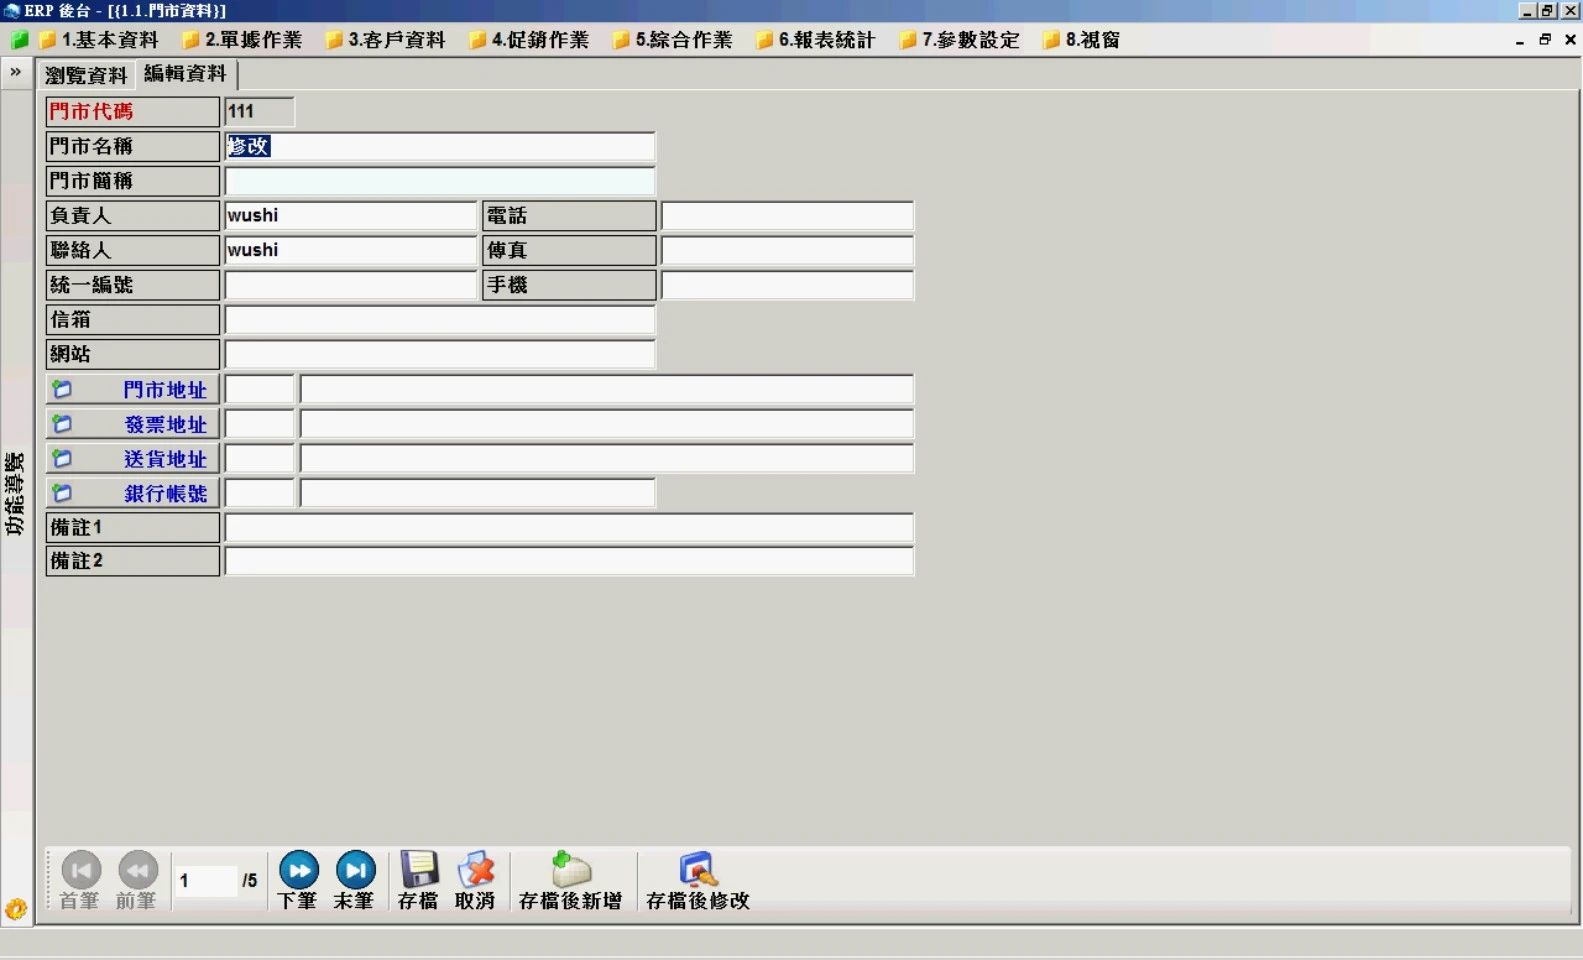Click 網站 website input field

tap(440, 354)
